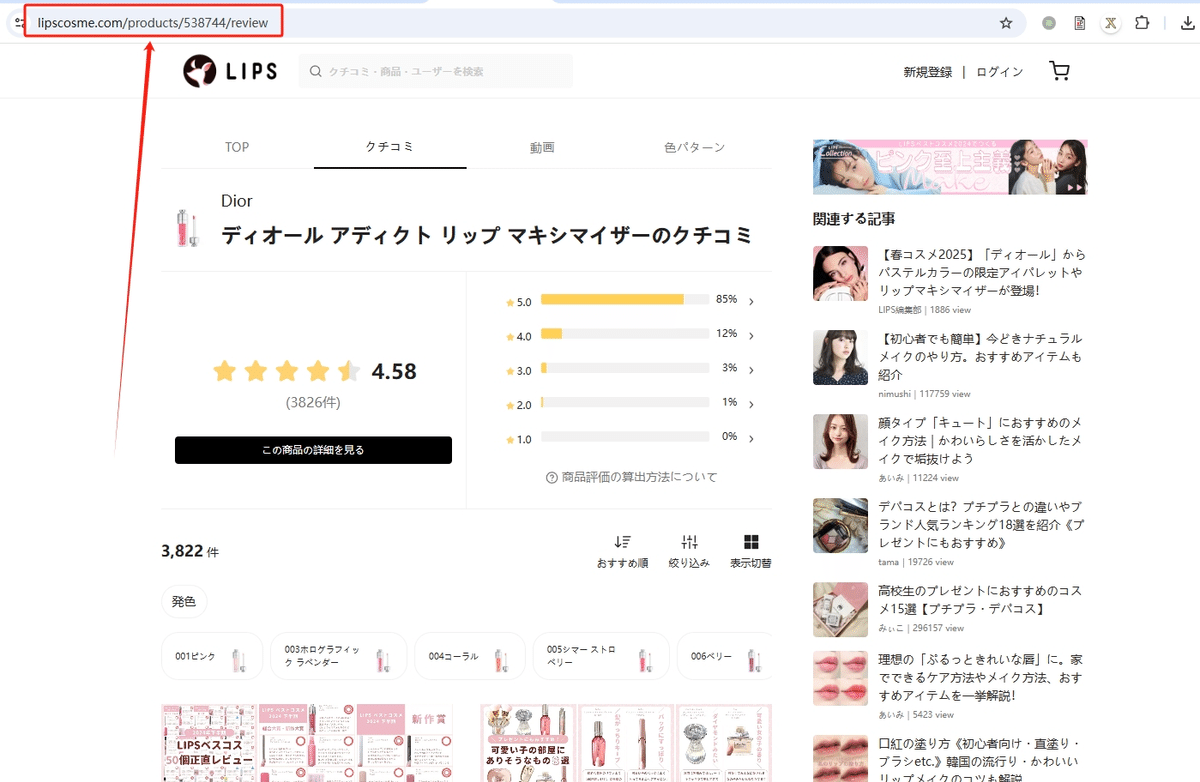The width and height of the screenshot is (1200, 782).
Task: Expand the 1.0 star rating reviews
Action: click(x=751, y=438)
